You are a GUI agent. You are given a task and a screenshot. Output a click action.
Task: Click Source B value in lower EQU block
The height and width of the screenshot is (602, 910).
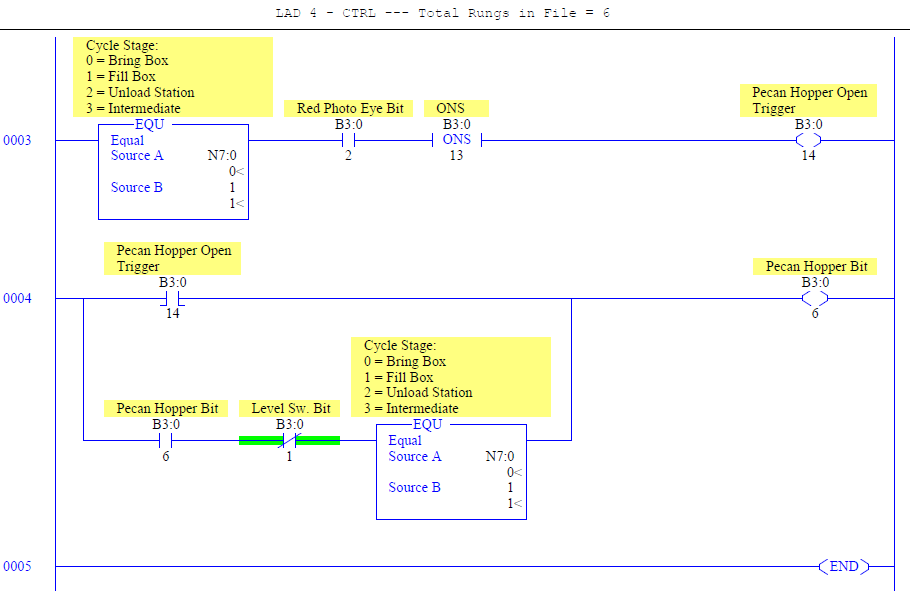pyautogui.click(x=510, y=488)
